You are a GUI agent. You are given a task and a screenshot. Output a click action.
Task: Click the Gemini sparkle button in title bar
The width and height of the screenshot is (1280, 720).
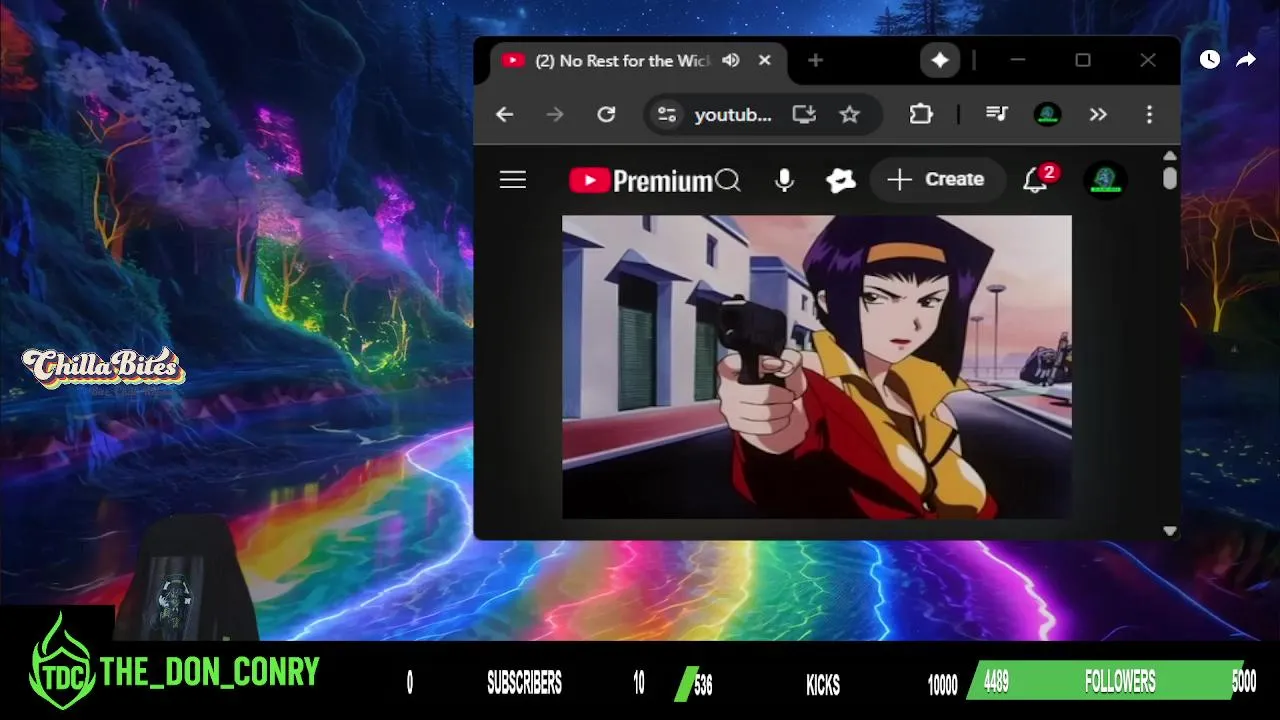click(939, 61)
